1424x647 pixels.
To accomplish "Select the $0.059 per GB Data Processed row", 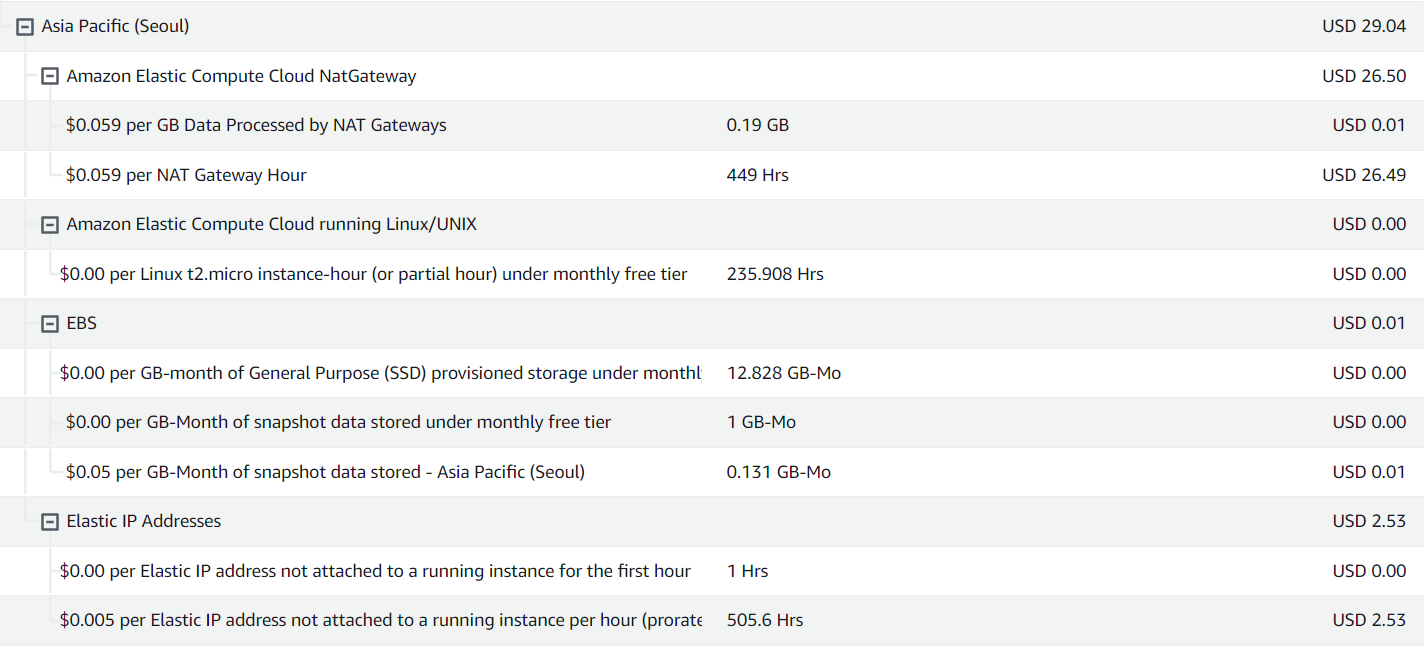I will (712, 125).
